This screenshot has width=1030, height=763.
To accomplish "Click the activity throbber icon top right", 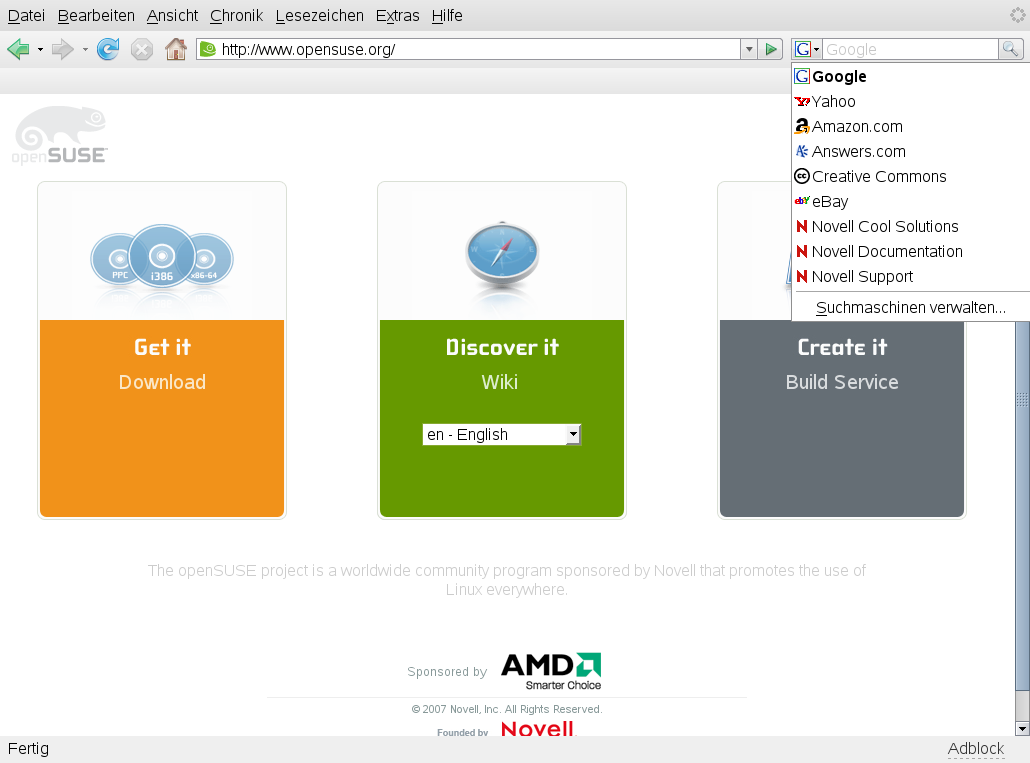I will pos(1017,14).
